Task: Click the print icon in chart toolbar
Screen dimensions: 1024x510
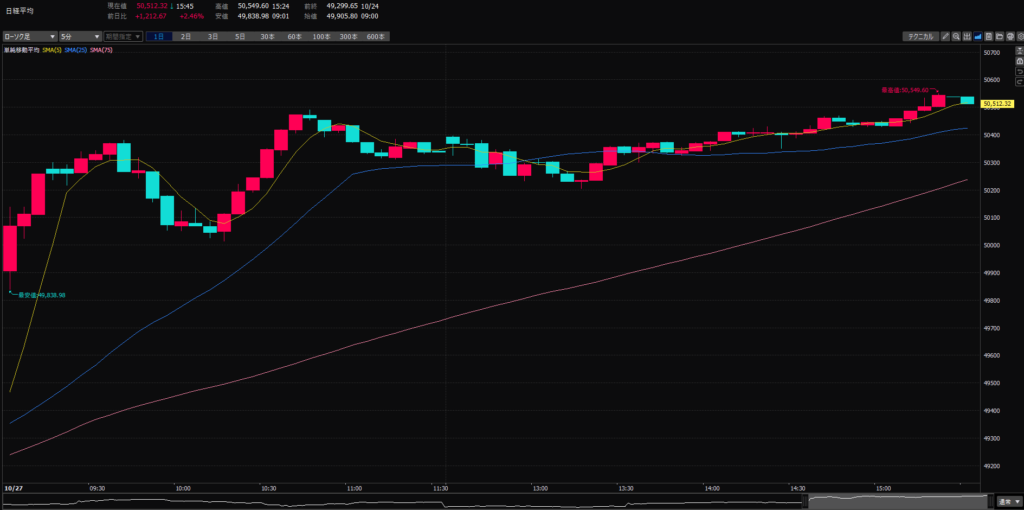Action: pos(1010,36)
